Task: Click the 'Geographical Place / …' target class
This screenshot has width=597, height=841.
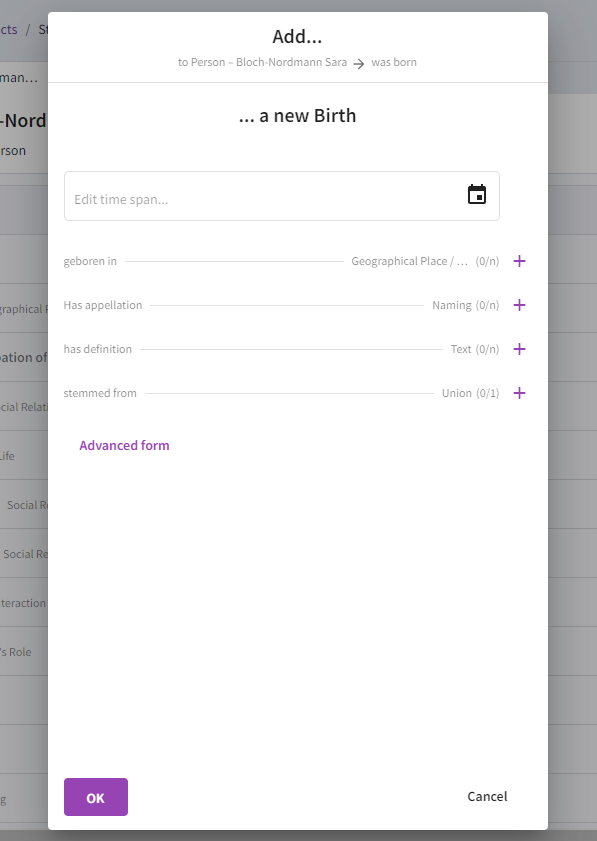Action: point(409,261)
